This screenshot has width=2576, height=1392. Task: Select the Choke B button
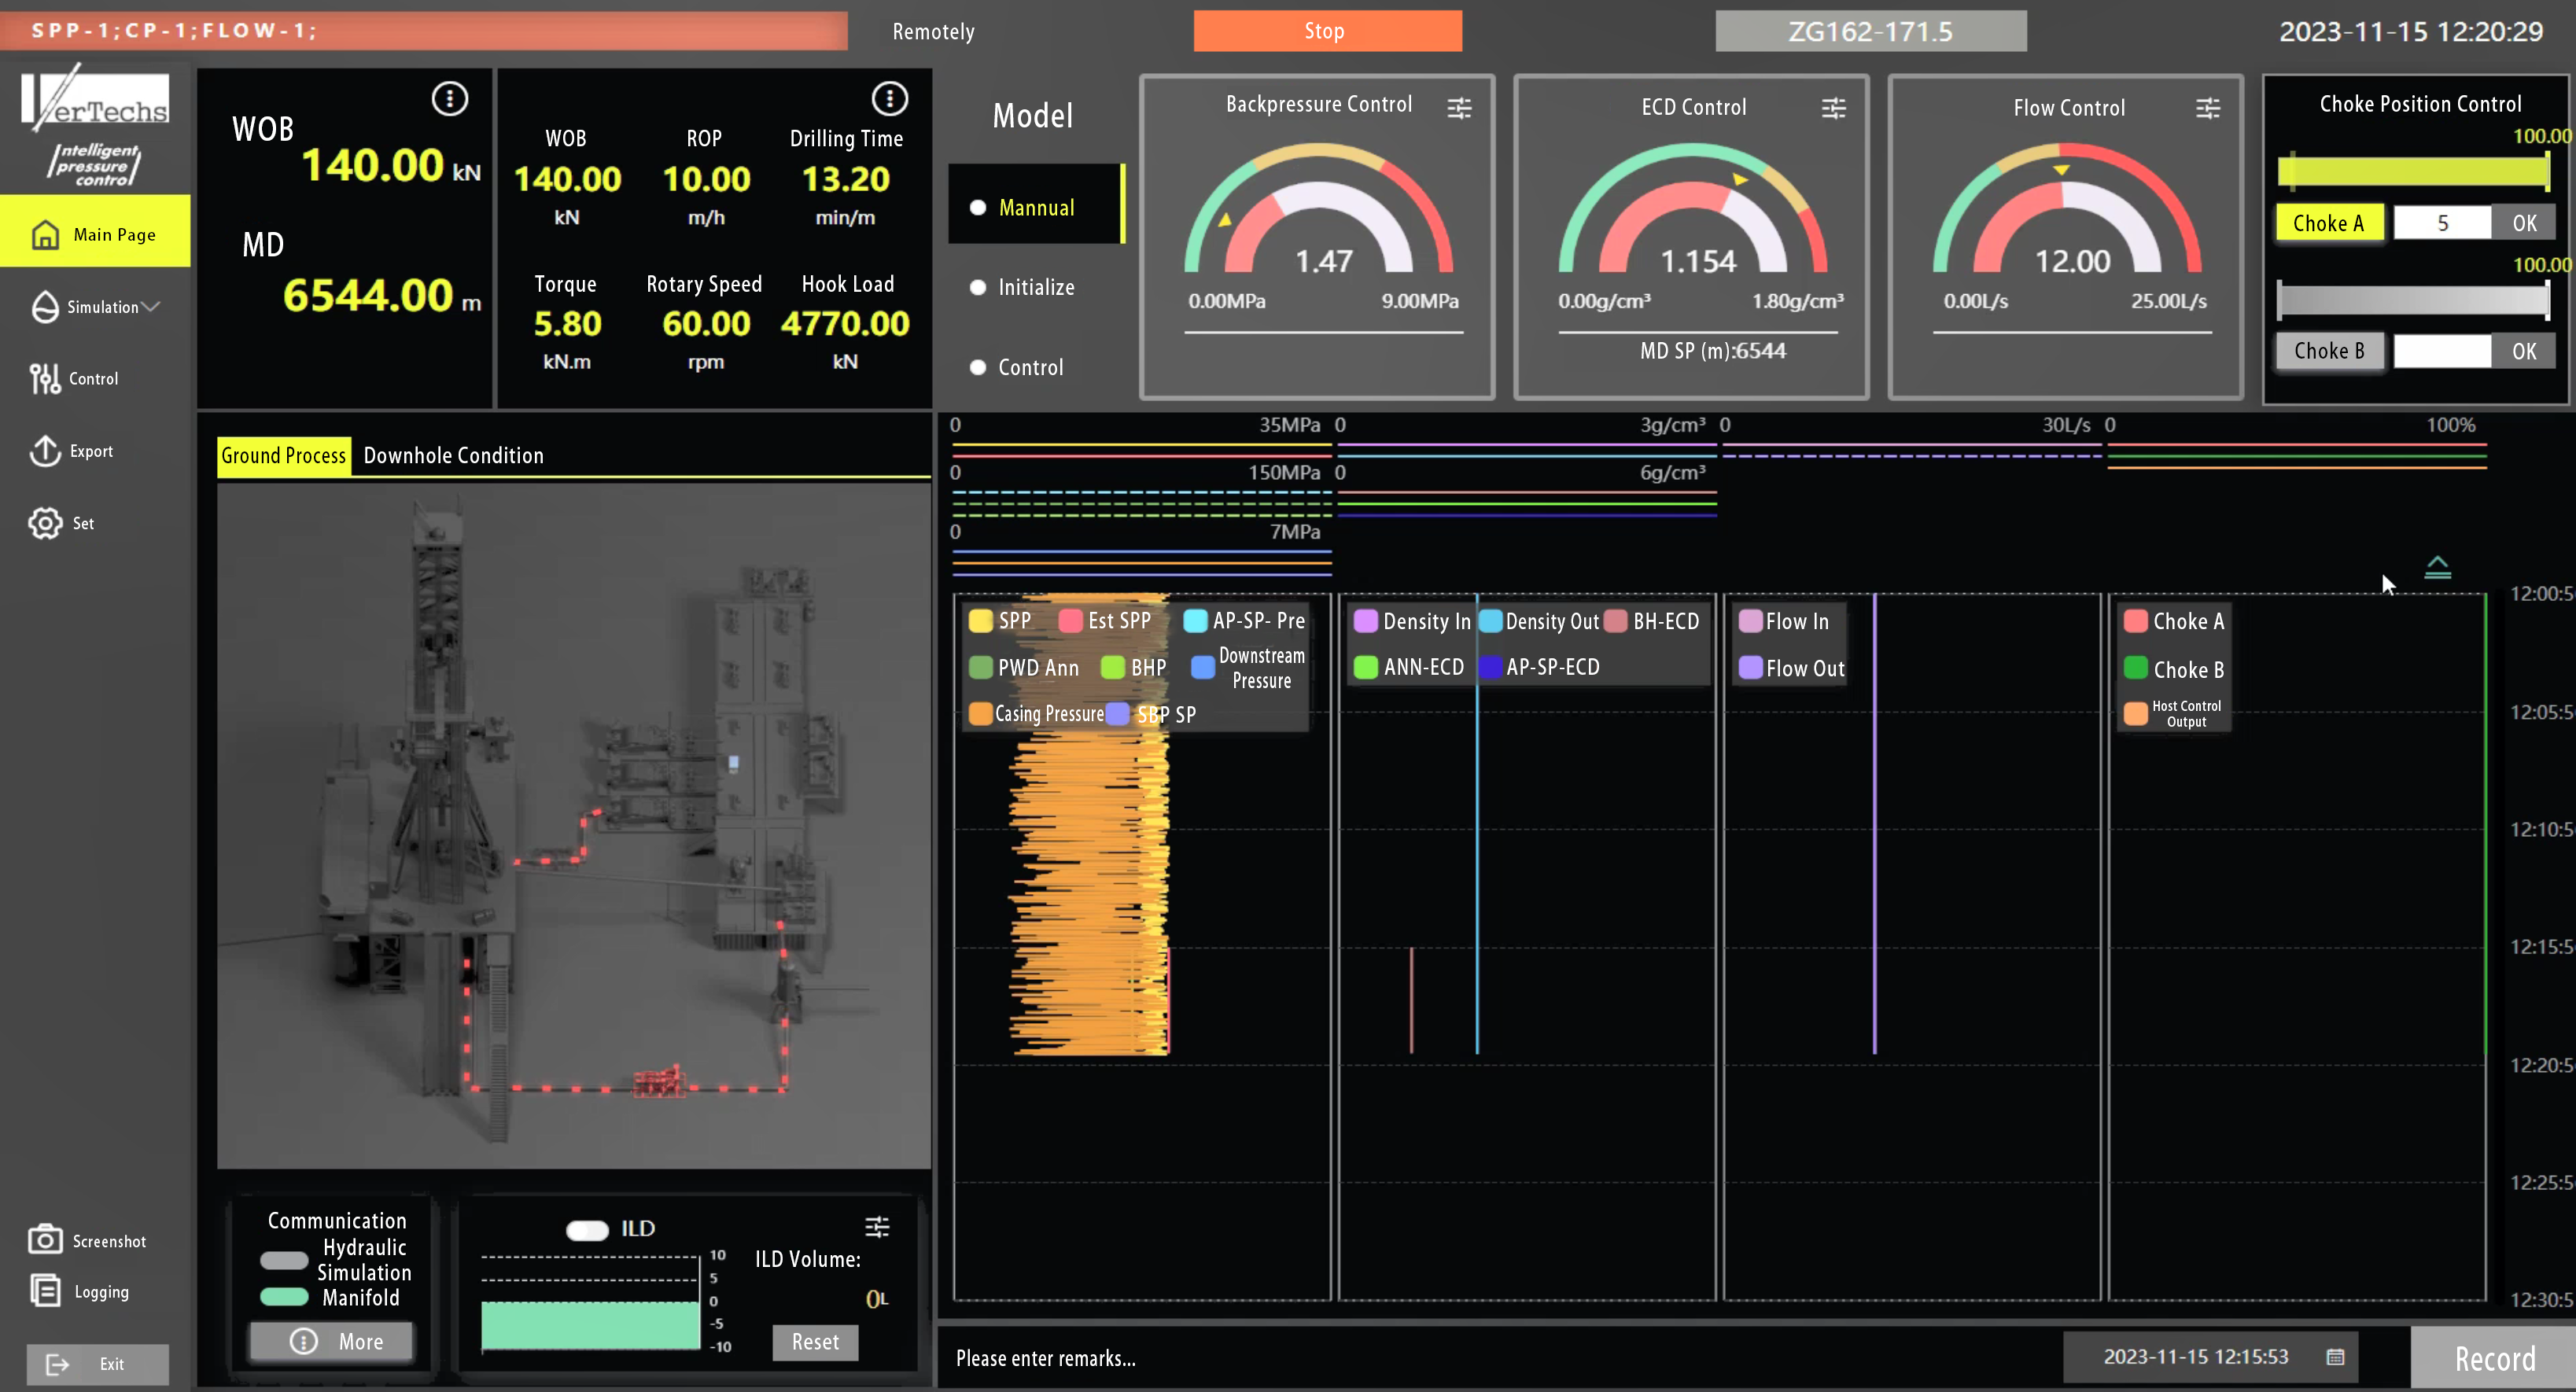[x=2329, y=351]
